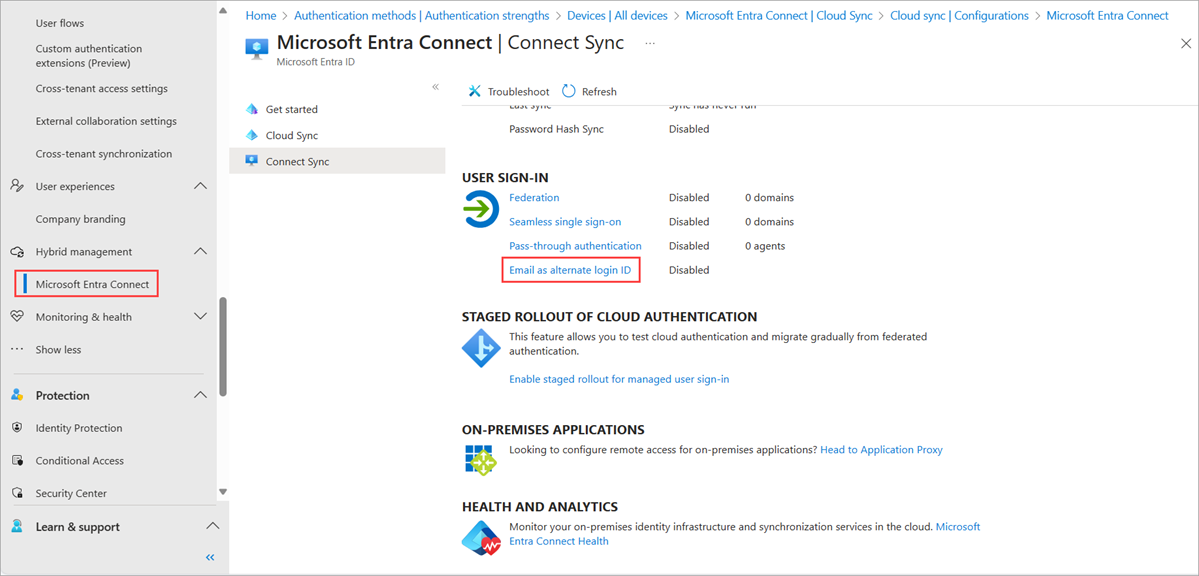Image resolution: width=1199 pixels, height=576 pixels.
Task: Click the Show less ellipsis icon
Action: tap(18, 350)
